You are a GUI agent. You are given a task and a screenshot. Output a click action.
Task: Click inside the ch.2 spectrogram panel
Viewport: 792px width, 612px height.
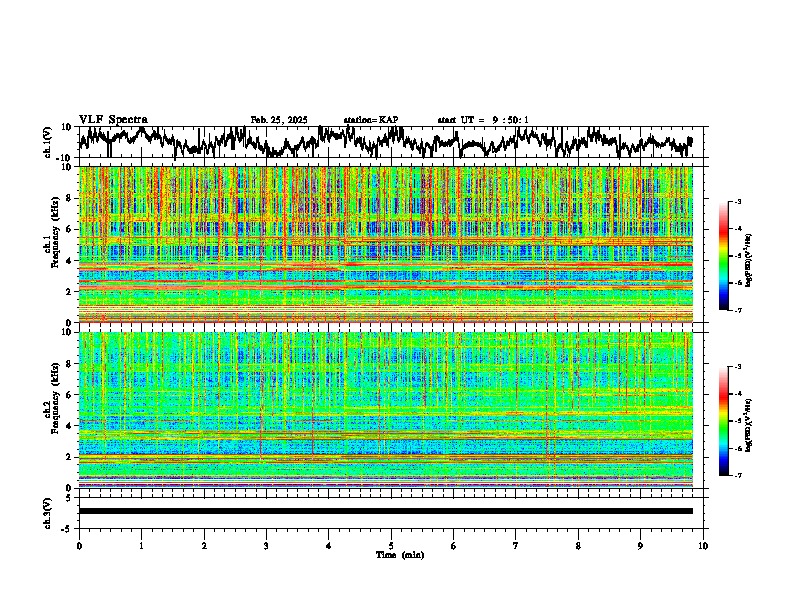pos(386,410)
